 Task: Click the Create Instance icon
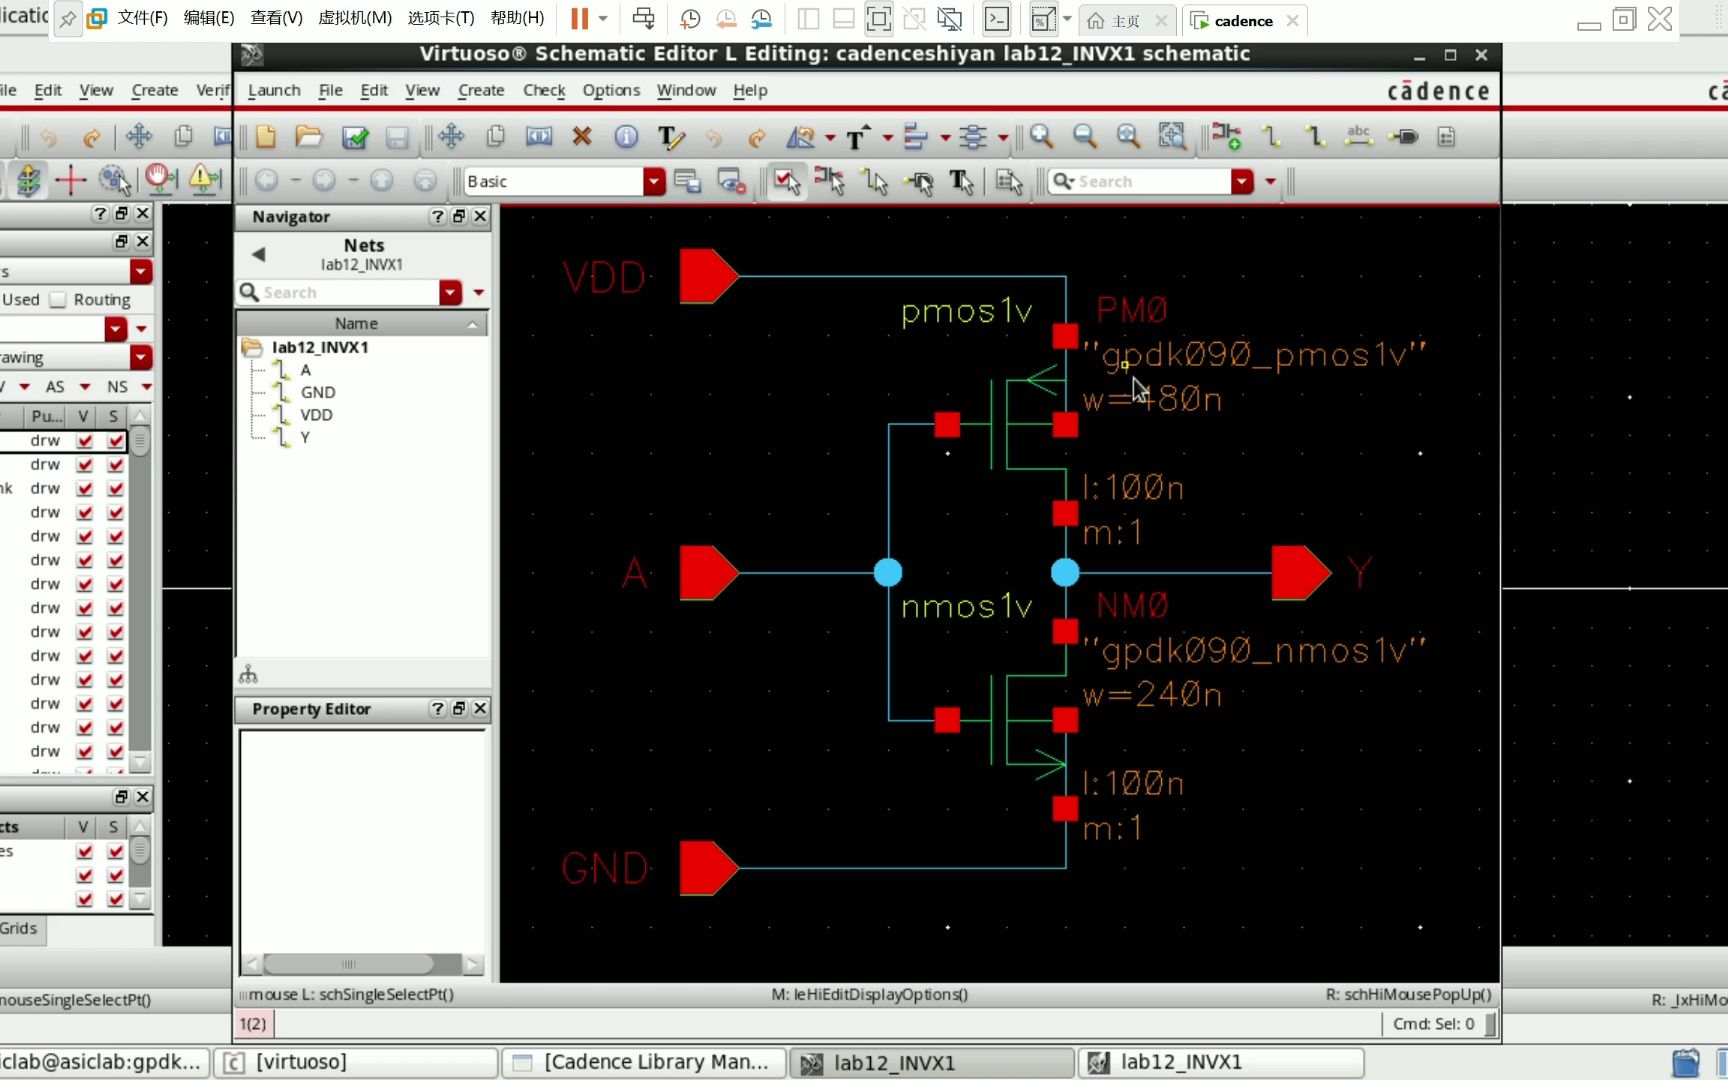1226,136
